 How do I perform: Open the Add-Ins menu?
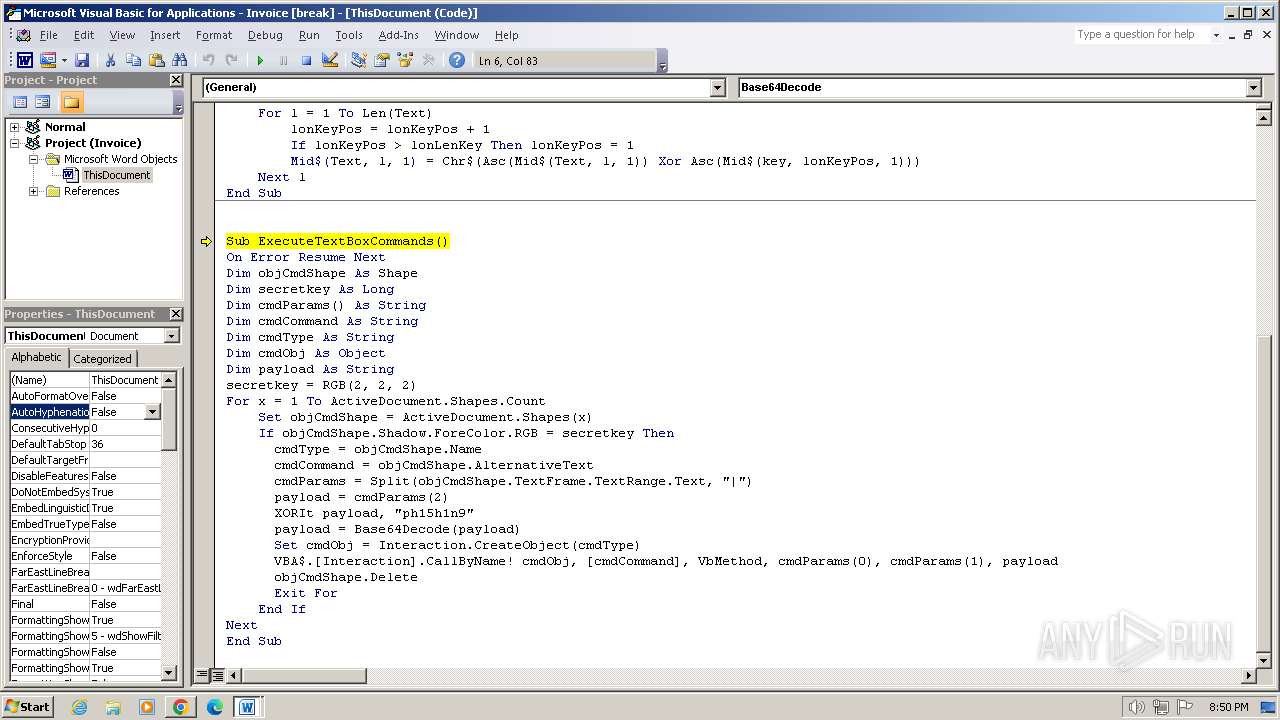399,35
